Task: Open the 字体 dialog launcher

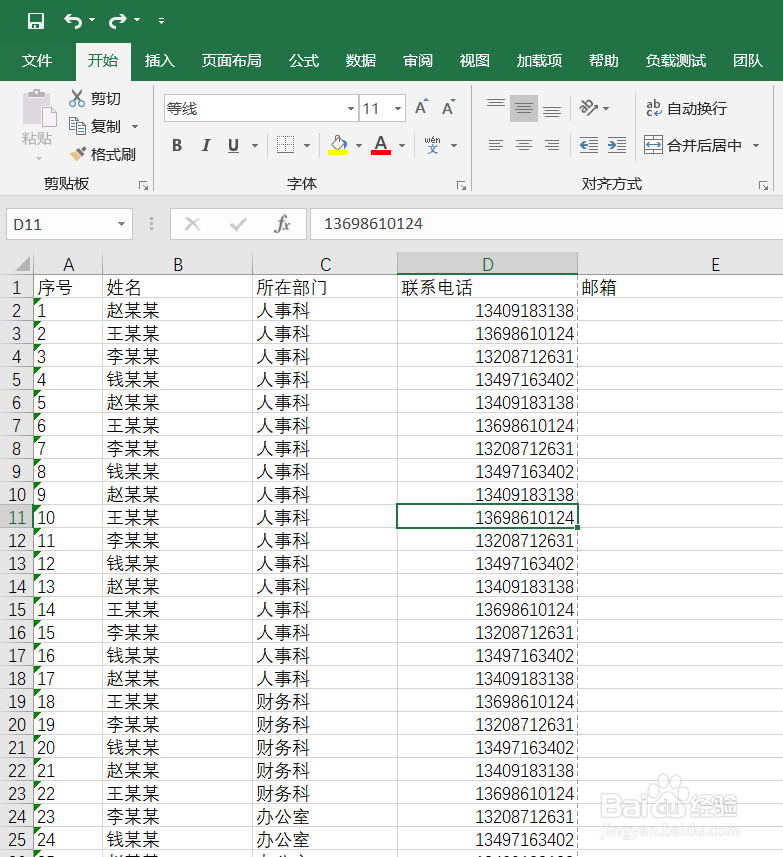Action: pos(461,186)
